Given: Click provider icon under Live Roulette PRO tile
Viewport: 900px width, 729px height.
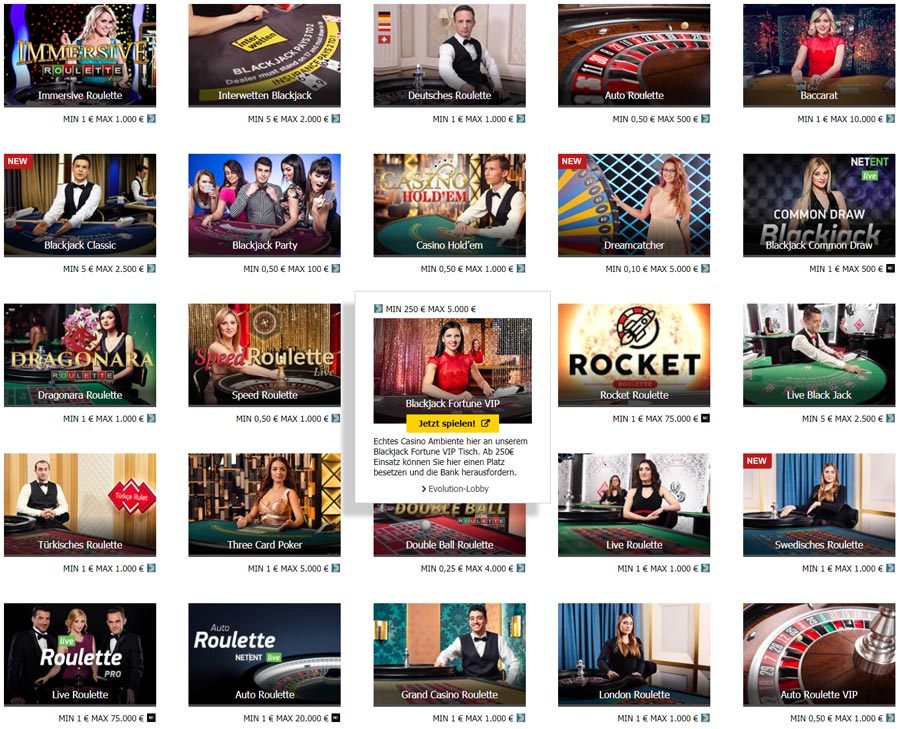Looking at the screenshot, I should tap(151, 718).
